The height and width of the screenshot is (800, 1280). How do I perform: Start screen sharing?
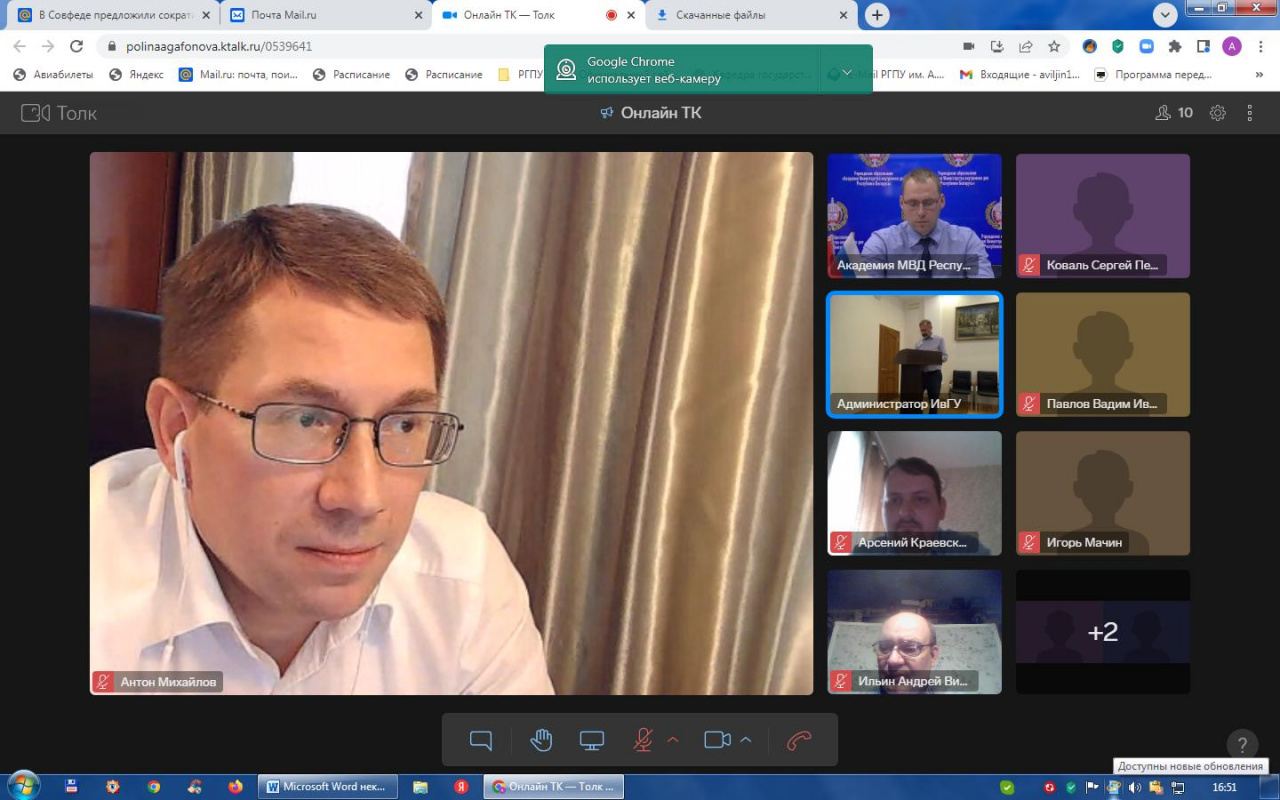592,740
